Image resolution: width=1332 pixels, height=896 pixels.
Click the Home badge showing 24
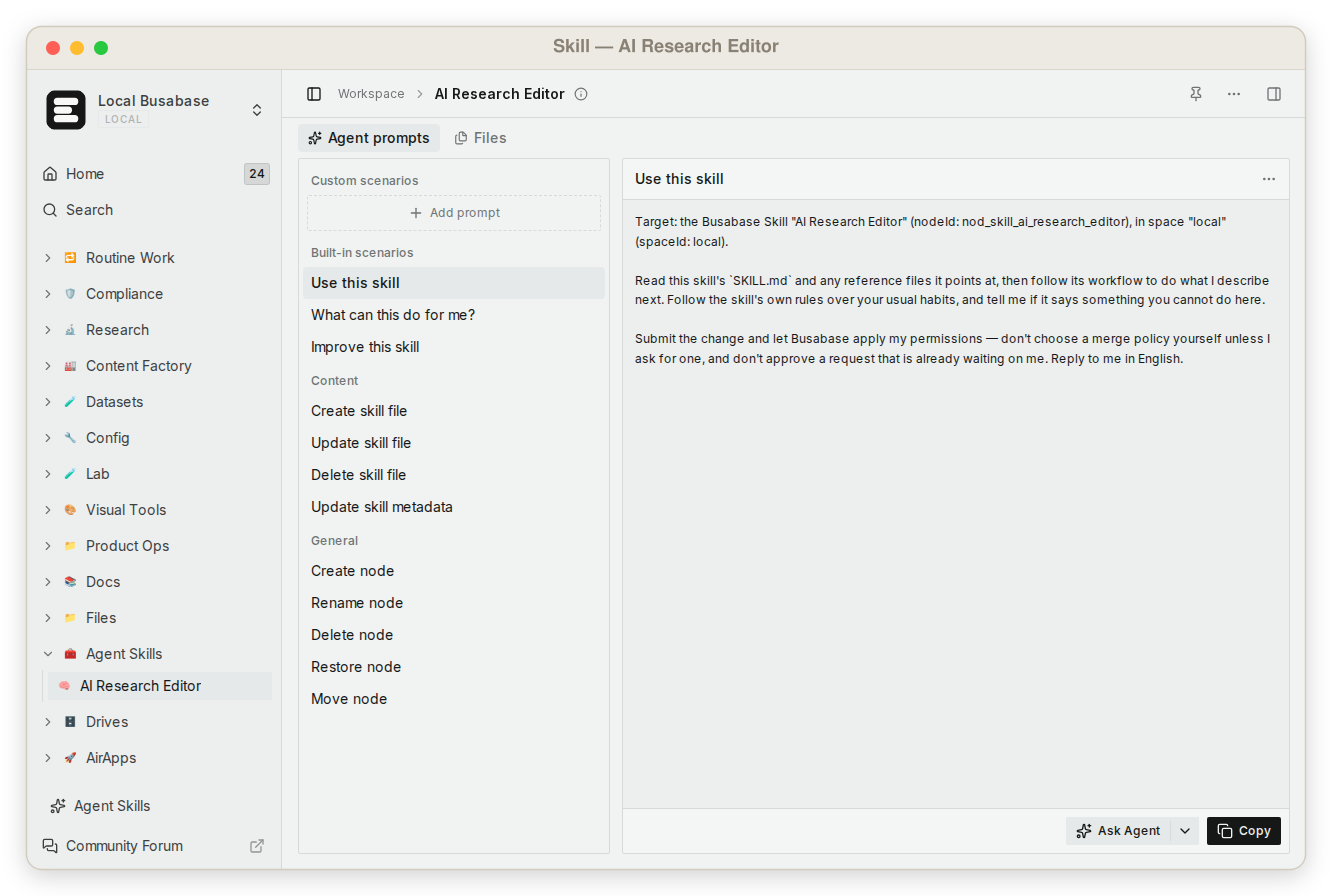[257, 174]
